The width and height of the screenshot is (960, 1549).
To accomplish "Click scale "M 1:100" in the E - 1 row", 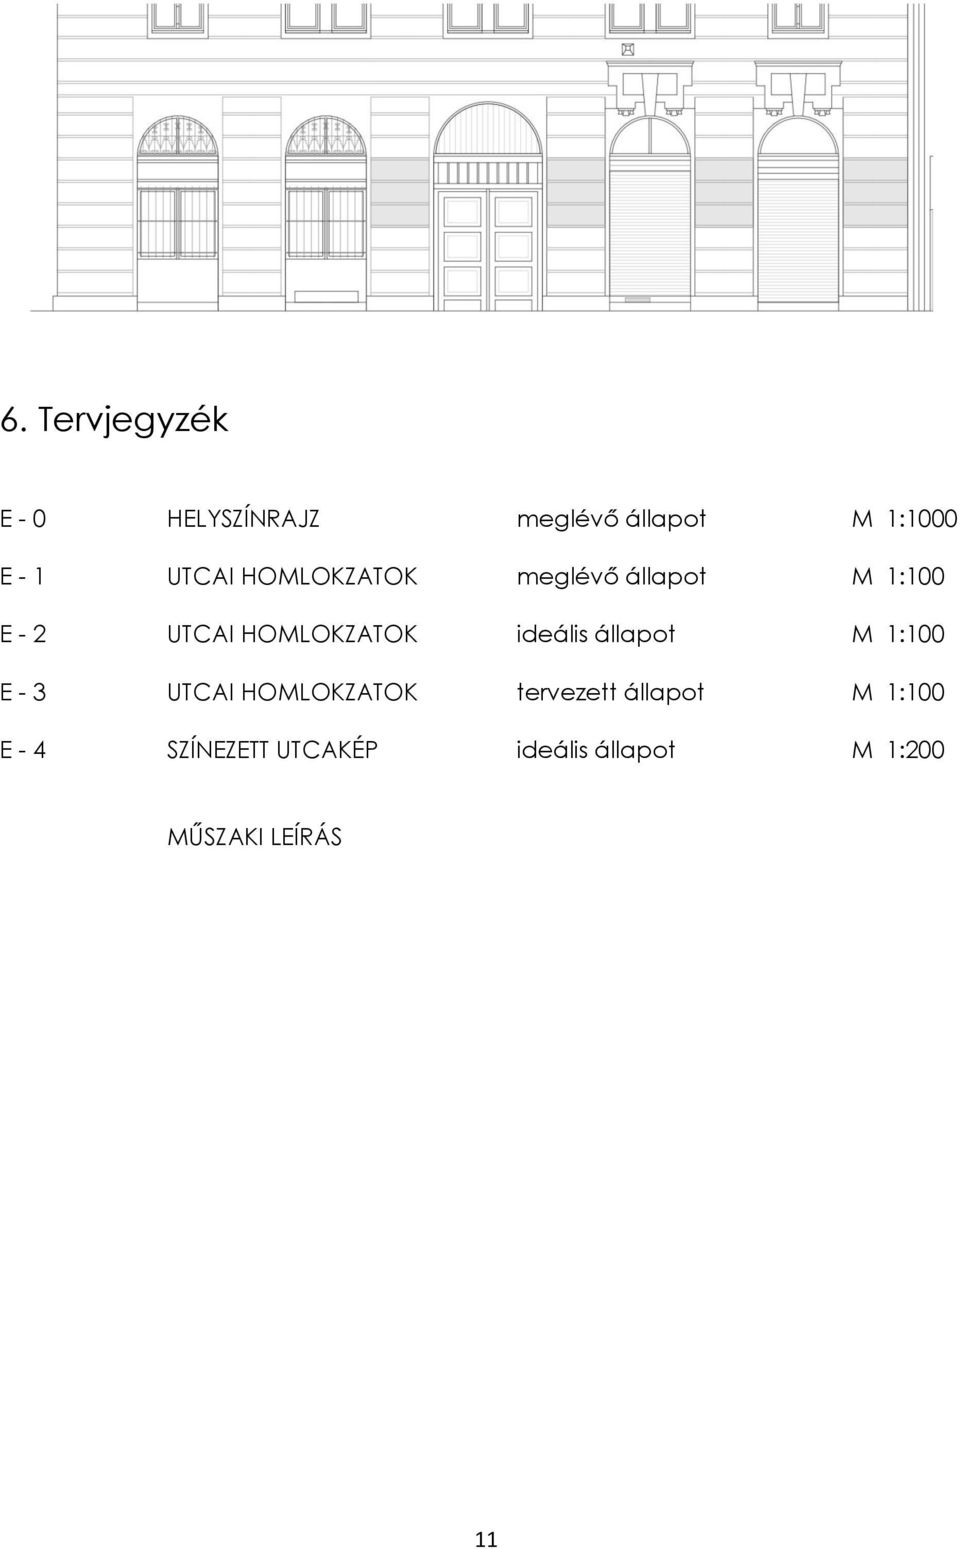I will coord(898,577).
